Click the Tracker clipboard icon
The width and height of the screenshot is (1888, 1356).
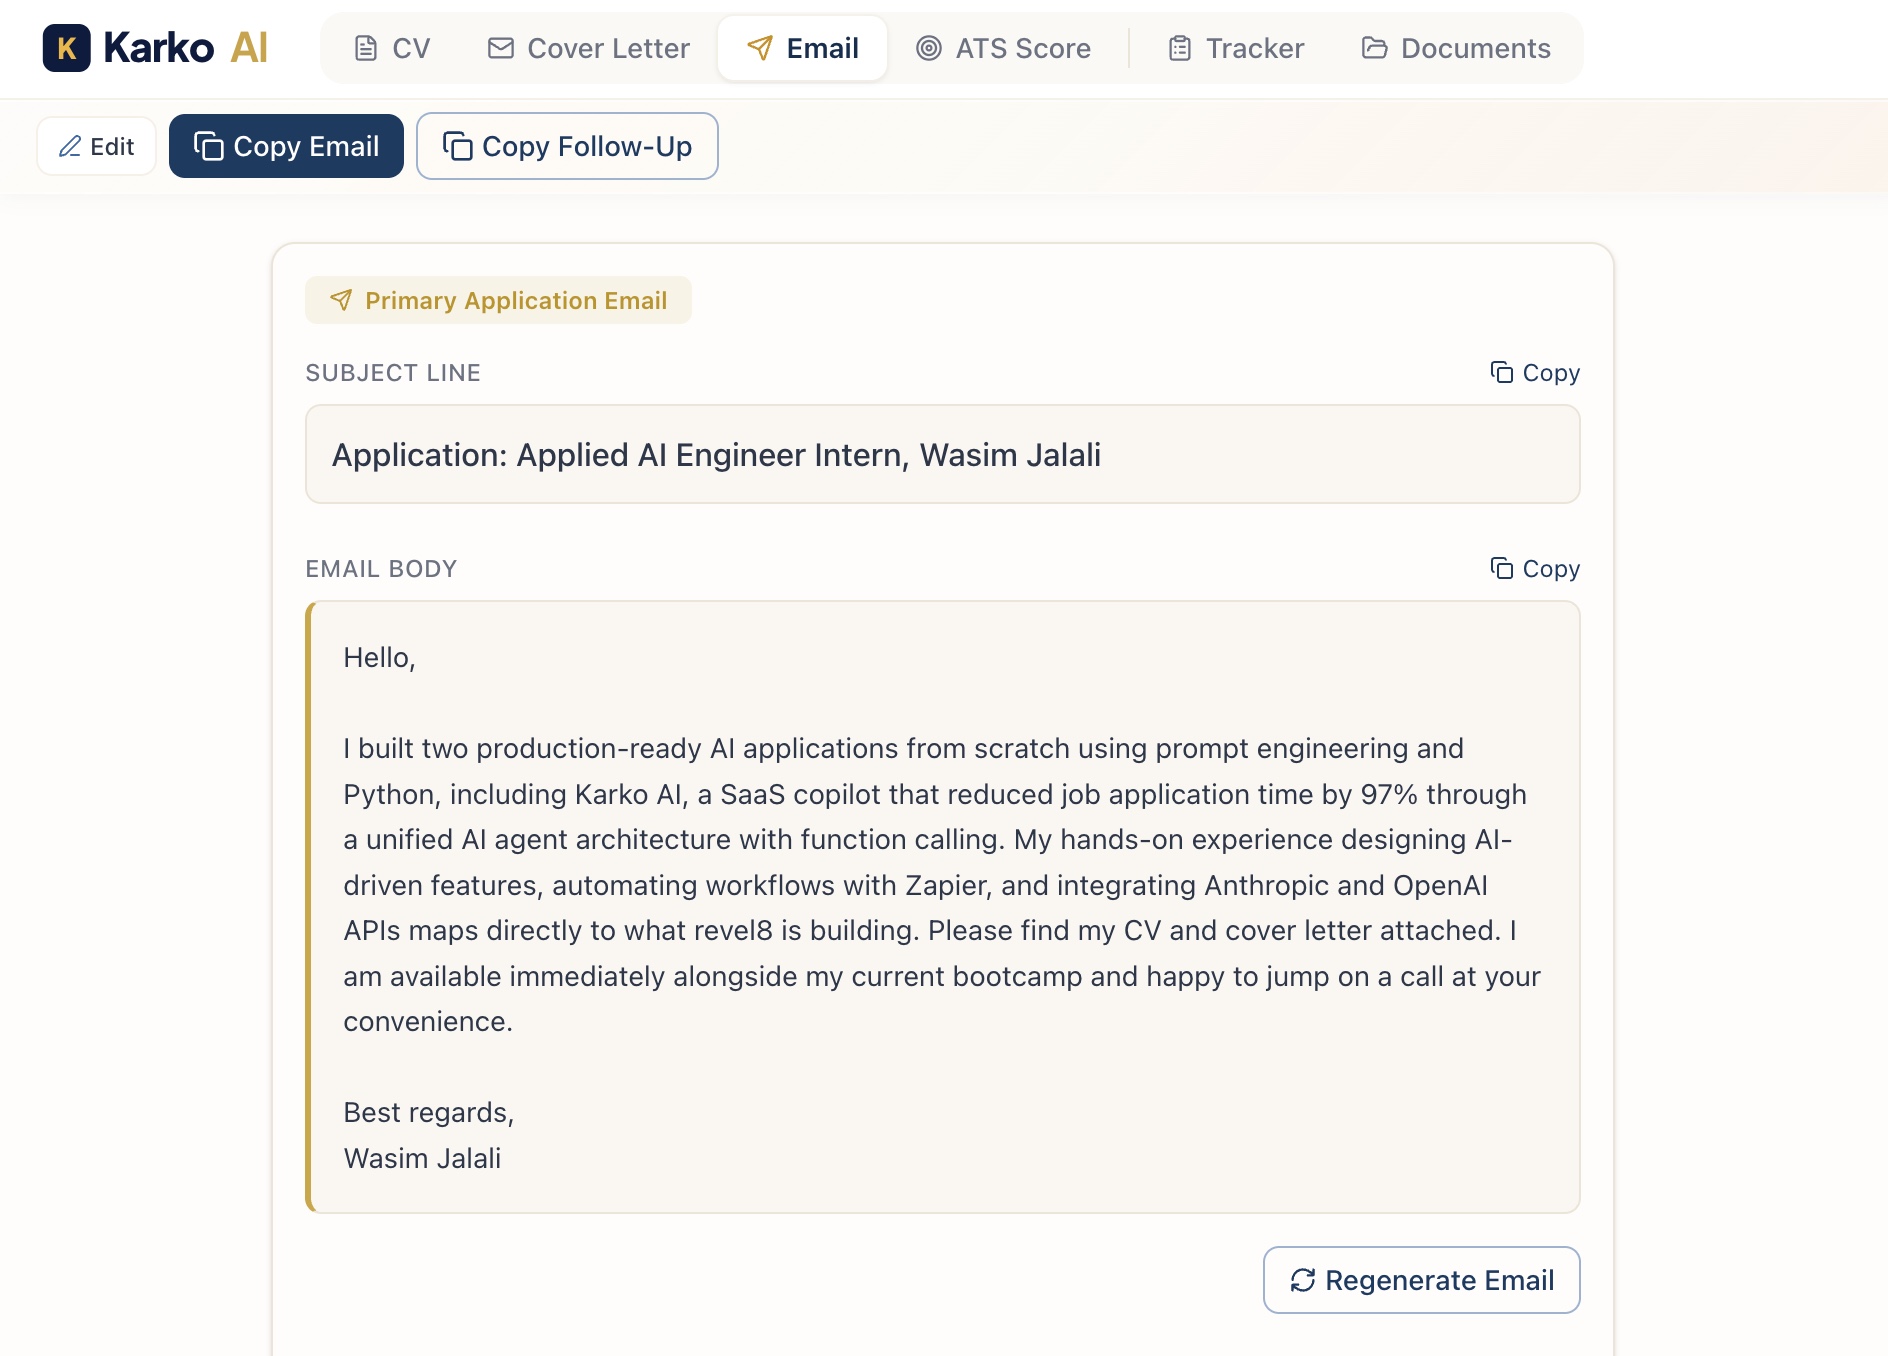(x=1180, y=46)
